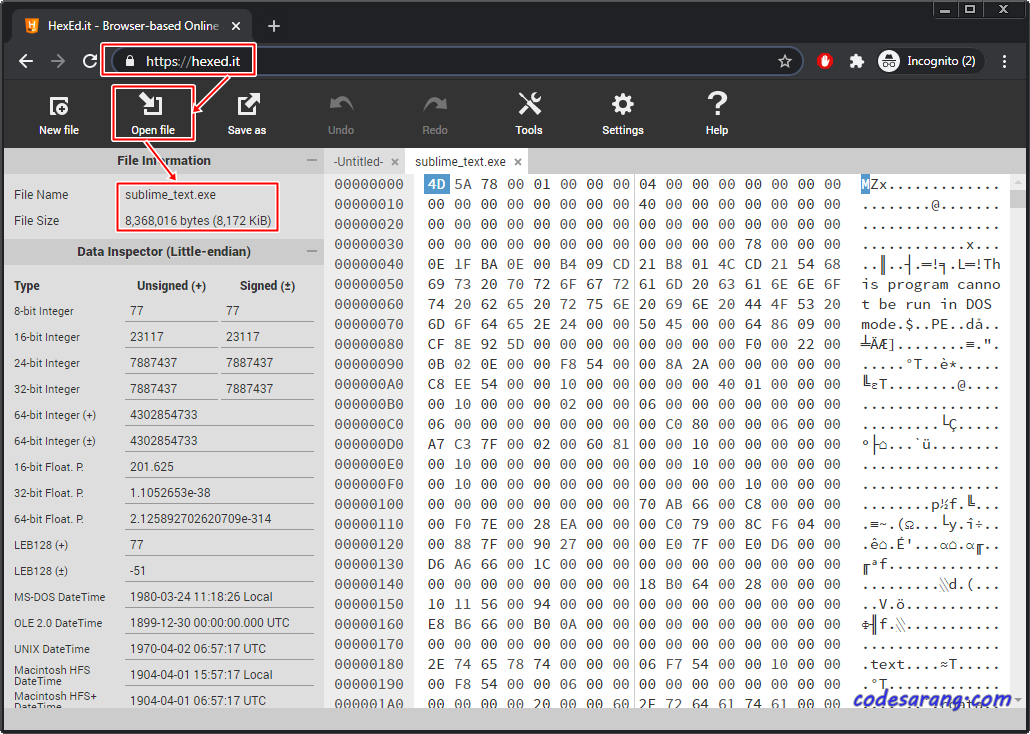
Task: View site info via the lock icon
Action: (130, 61)
